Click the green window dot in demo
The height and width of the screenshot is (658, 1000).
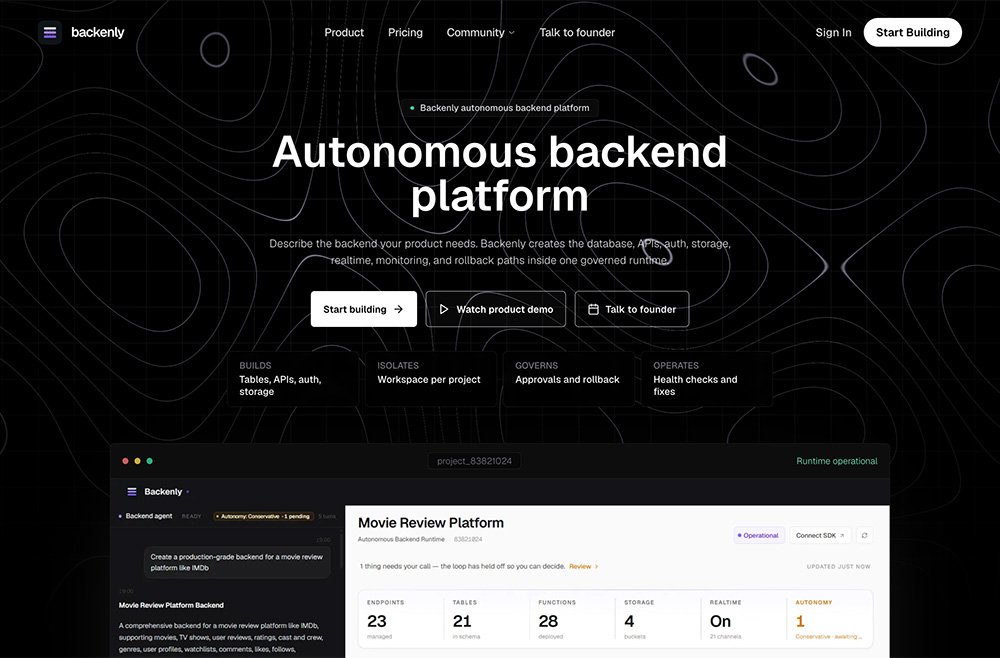pyautogui.click(x=149, y=461)
